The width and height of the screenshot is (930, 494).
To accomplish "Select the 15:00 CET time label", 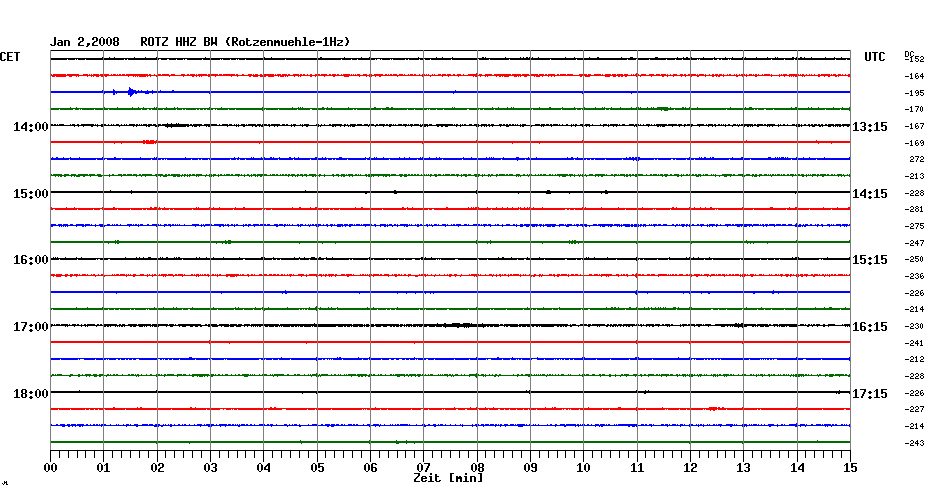I will coord(31,194).
